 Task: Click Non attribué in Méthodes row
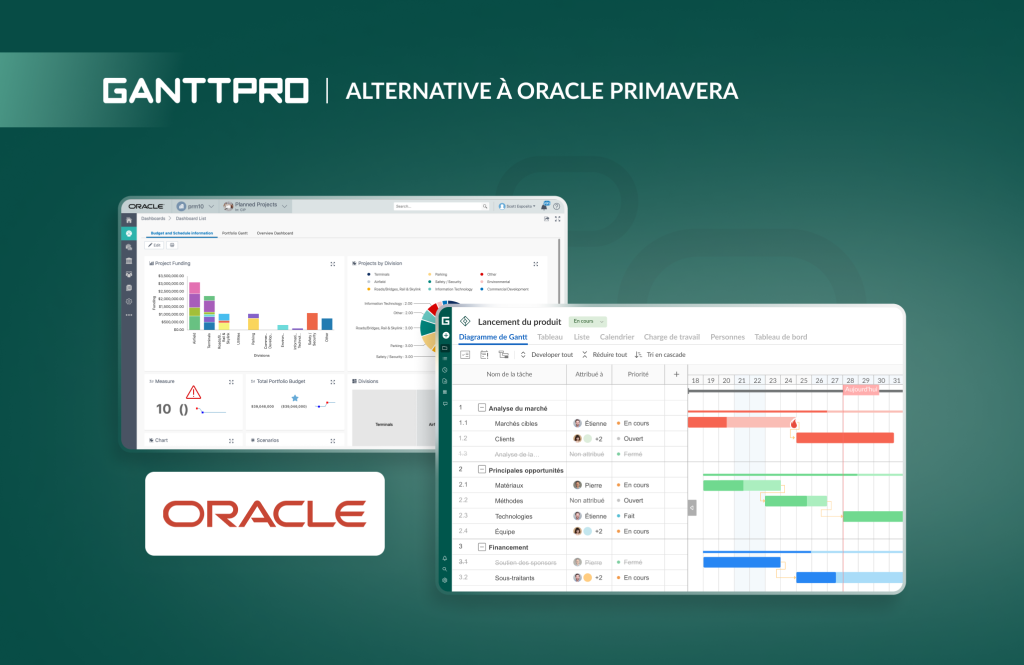click(x=586, y=500)
